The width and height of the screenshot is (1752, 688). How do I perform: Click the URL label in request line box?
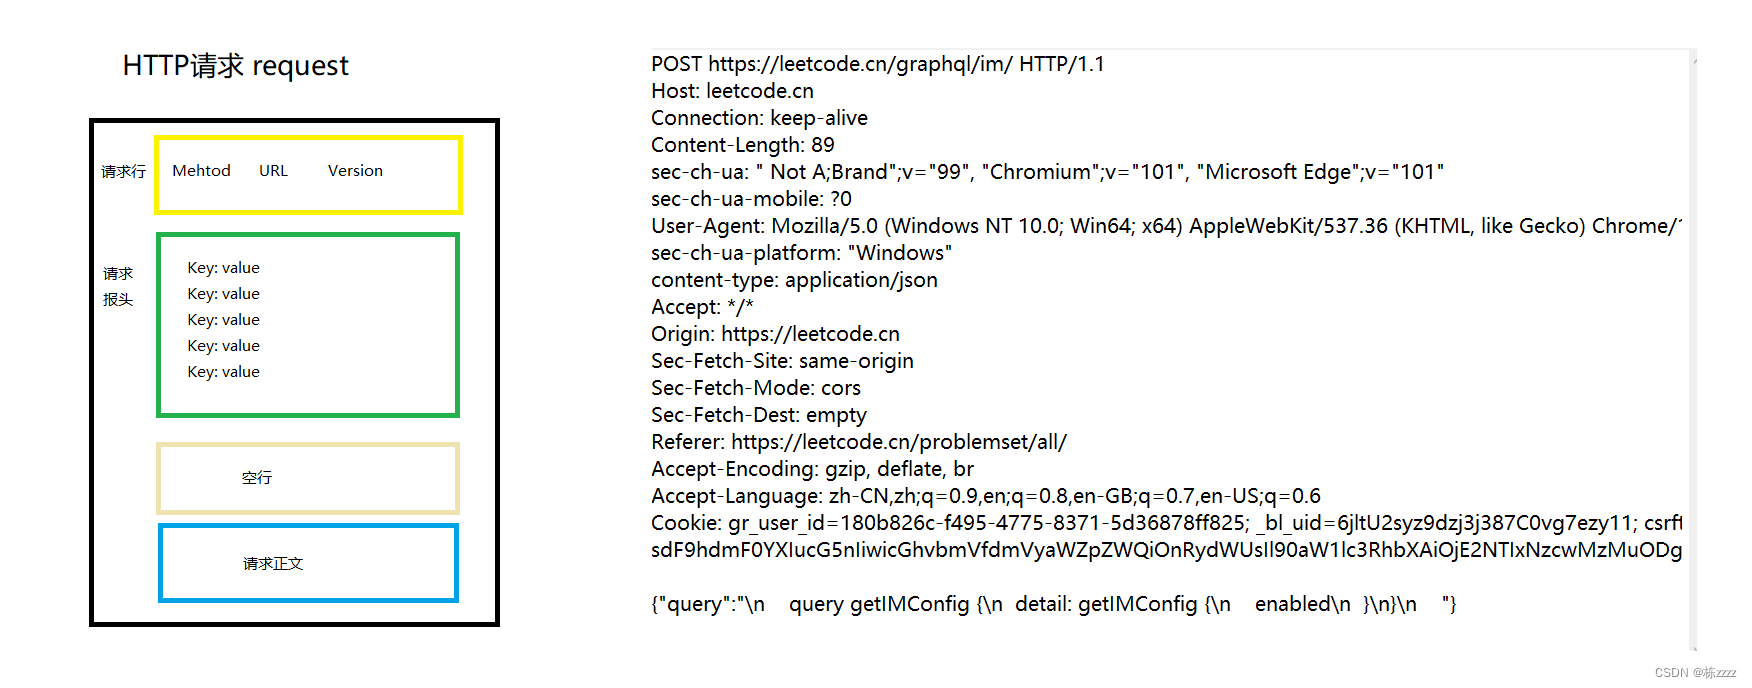pos(273,171)
